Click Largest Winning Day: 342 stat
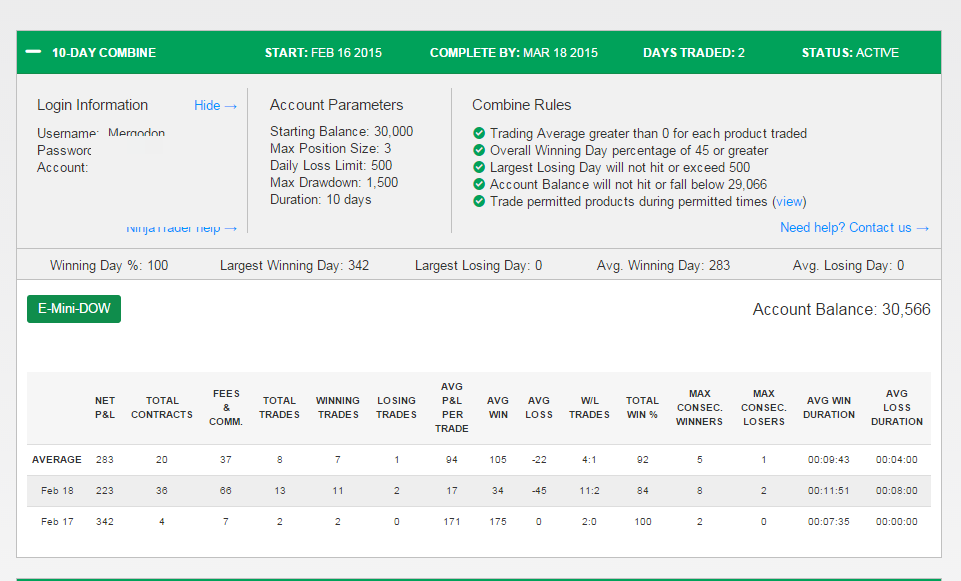 pos(294,265)
